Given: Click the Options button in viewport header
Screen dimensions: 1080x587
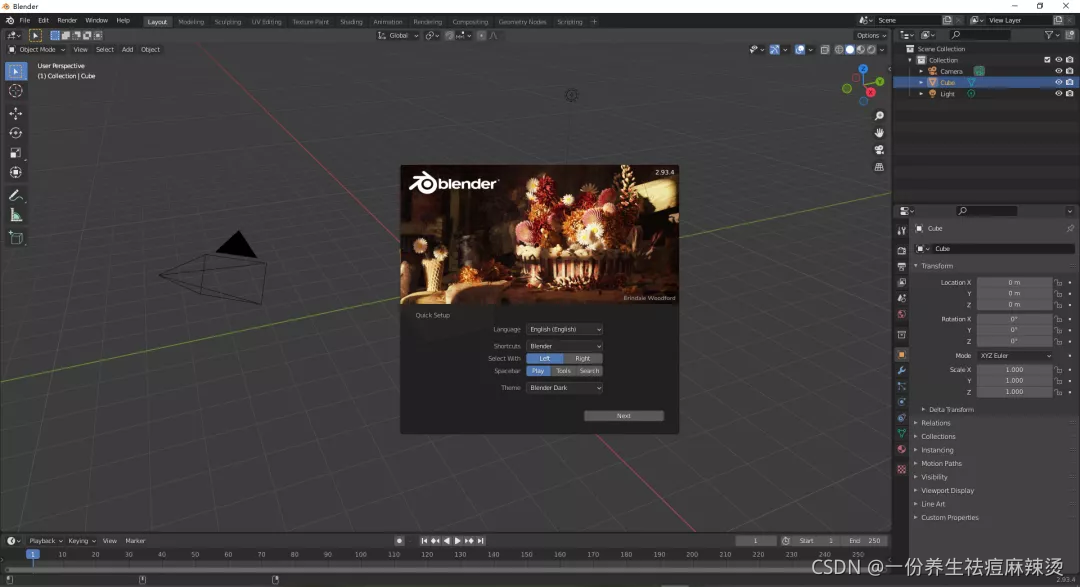Looking at the screenshot, I should [871, 36].
